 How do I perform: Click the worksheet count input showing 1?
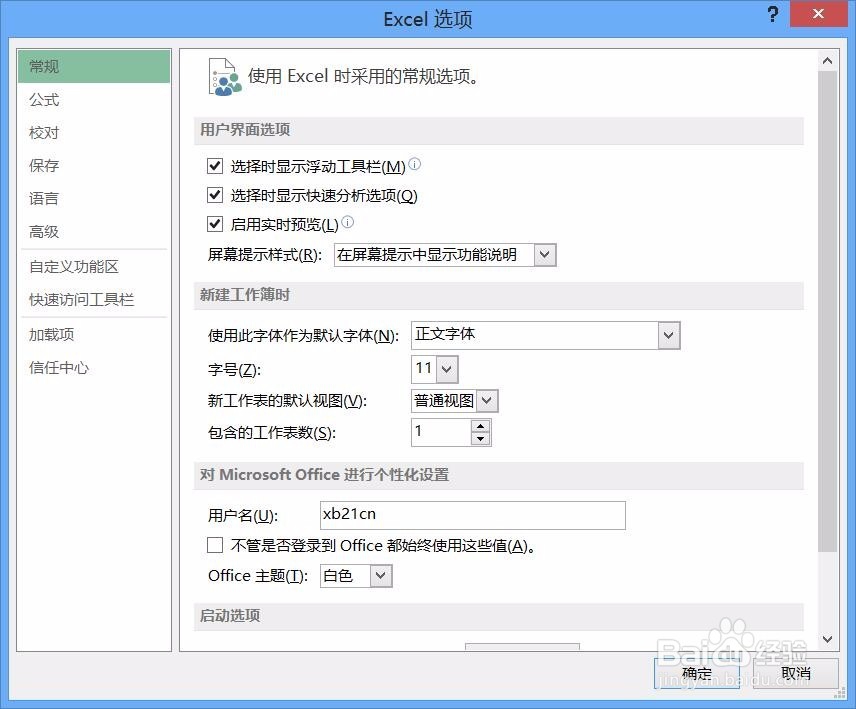[x=441, y=432]
